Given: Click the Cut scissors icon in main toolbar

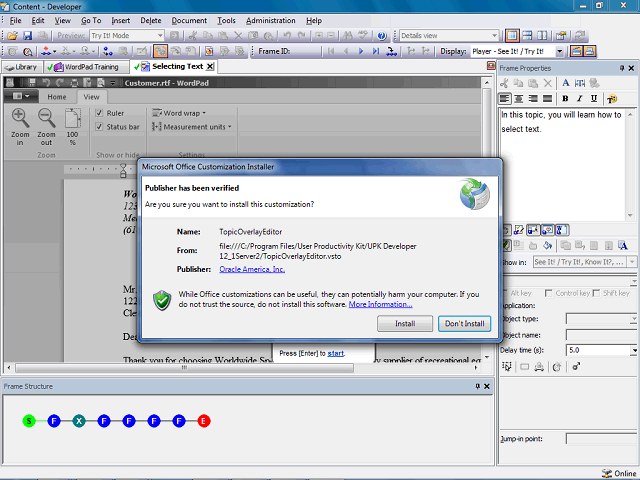Looking at the screenshot, I should [x=193, y=36].
